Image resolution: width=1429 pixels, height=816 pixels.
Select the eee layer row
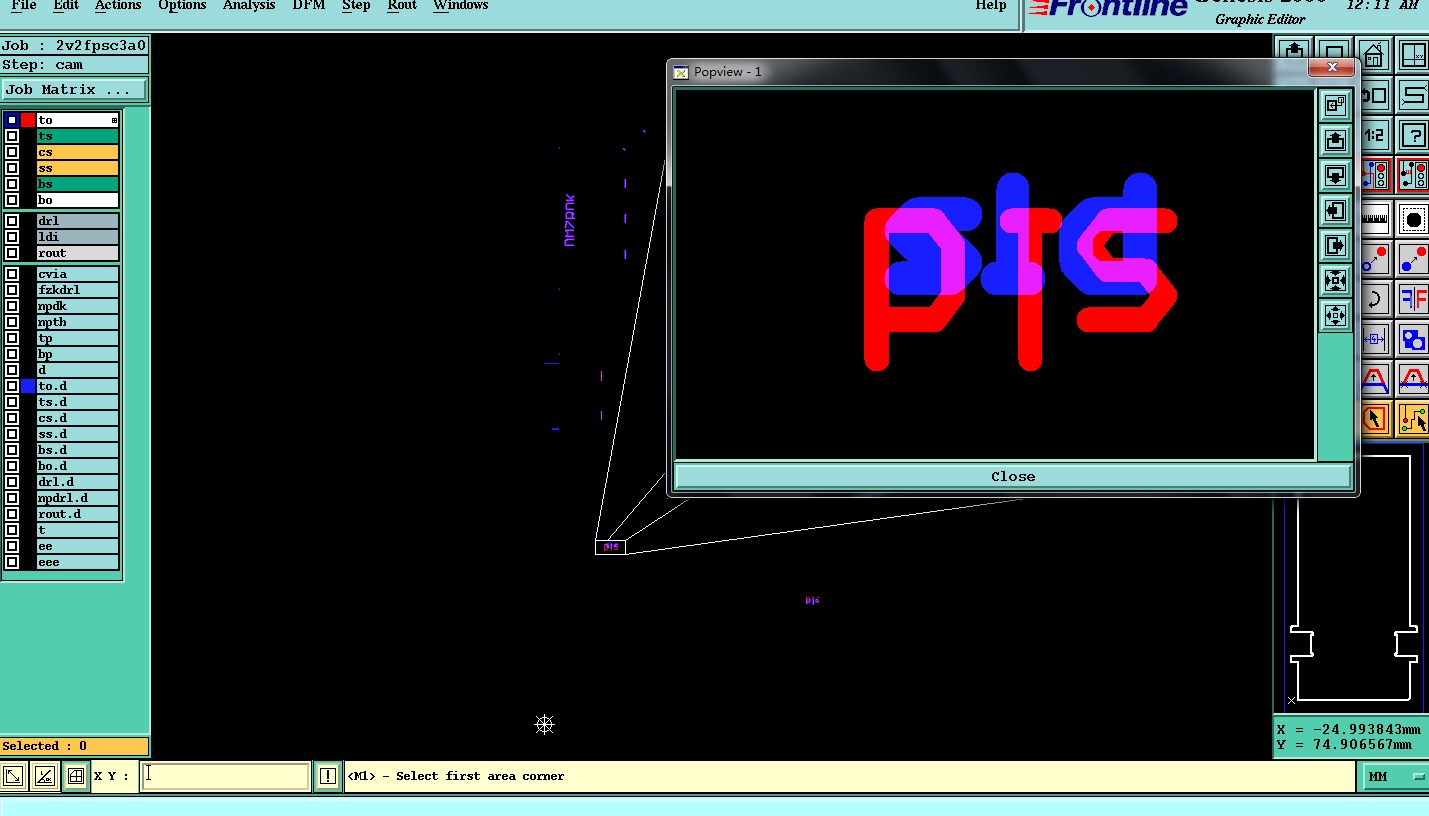click(78, 562)
